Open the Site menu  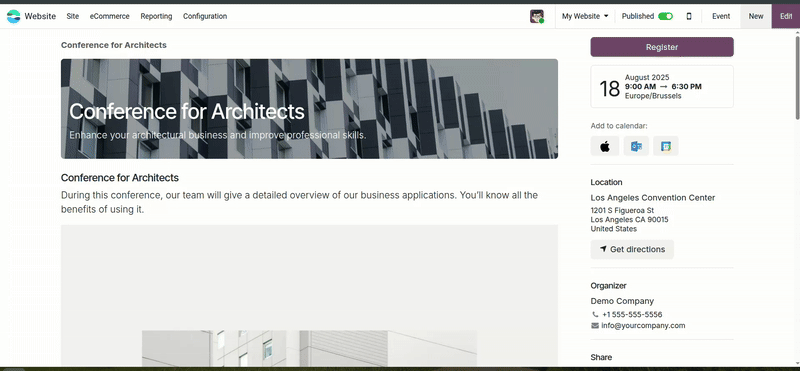[x=72, y=16]
